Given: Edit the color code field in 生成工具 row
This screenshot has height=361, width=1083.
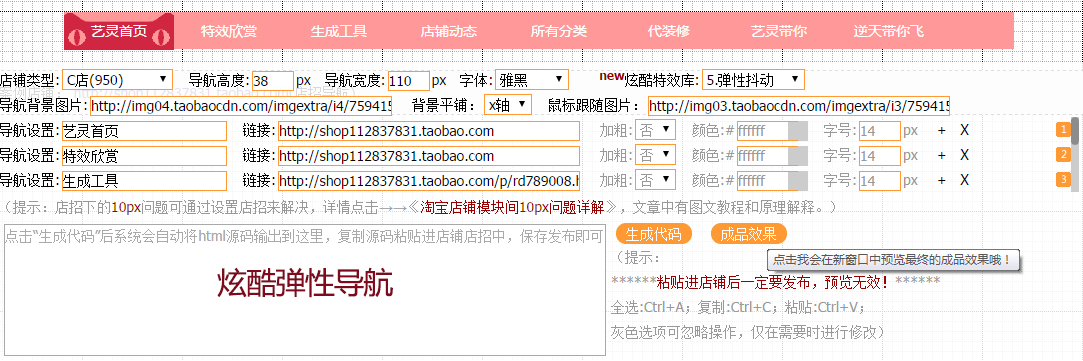Looking at the screenshot, I should (763, 181).
